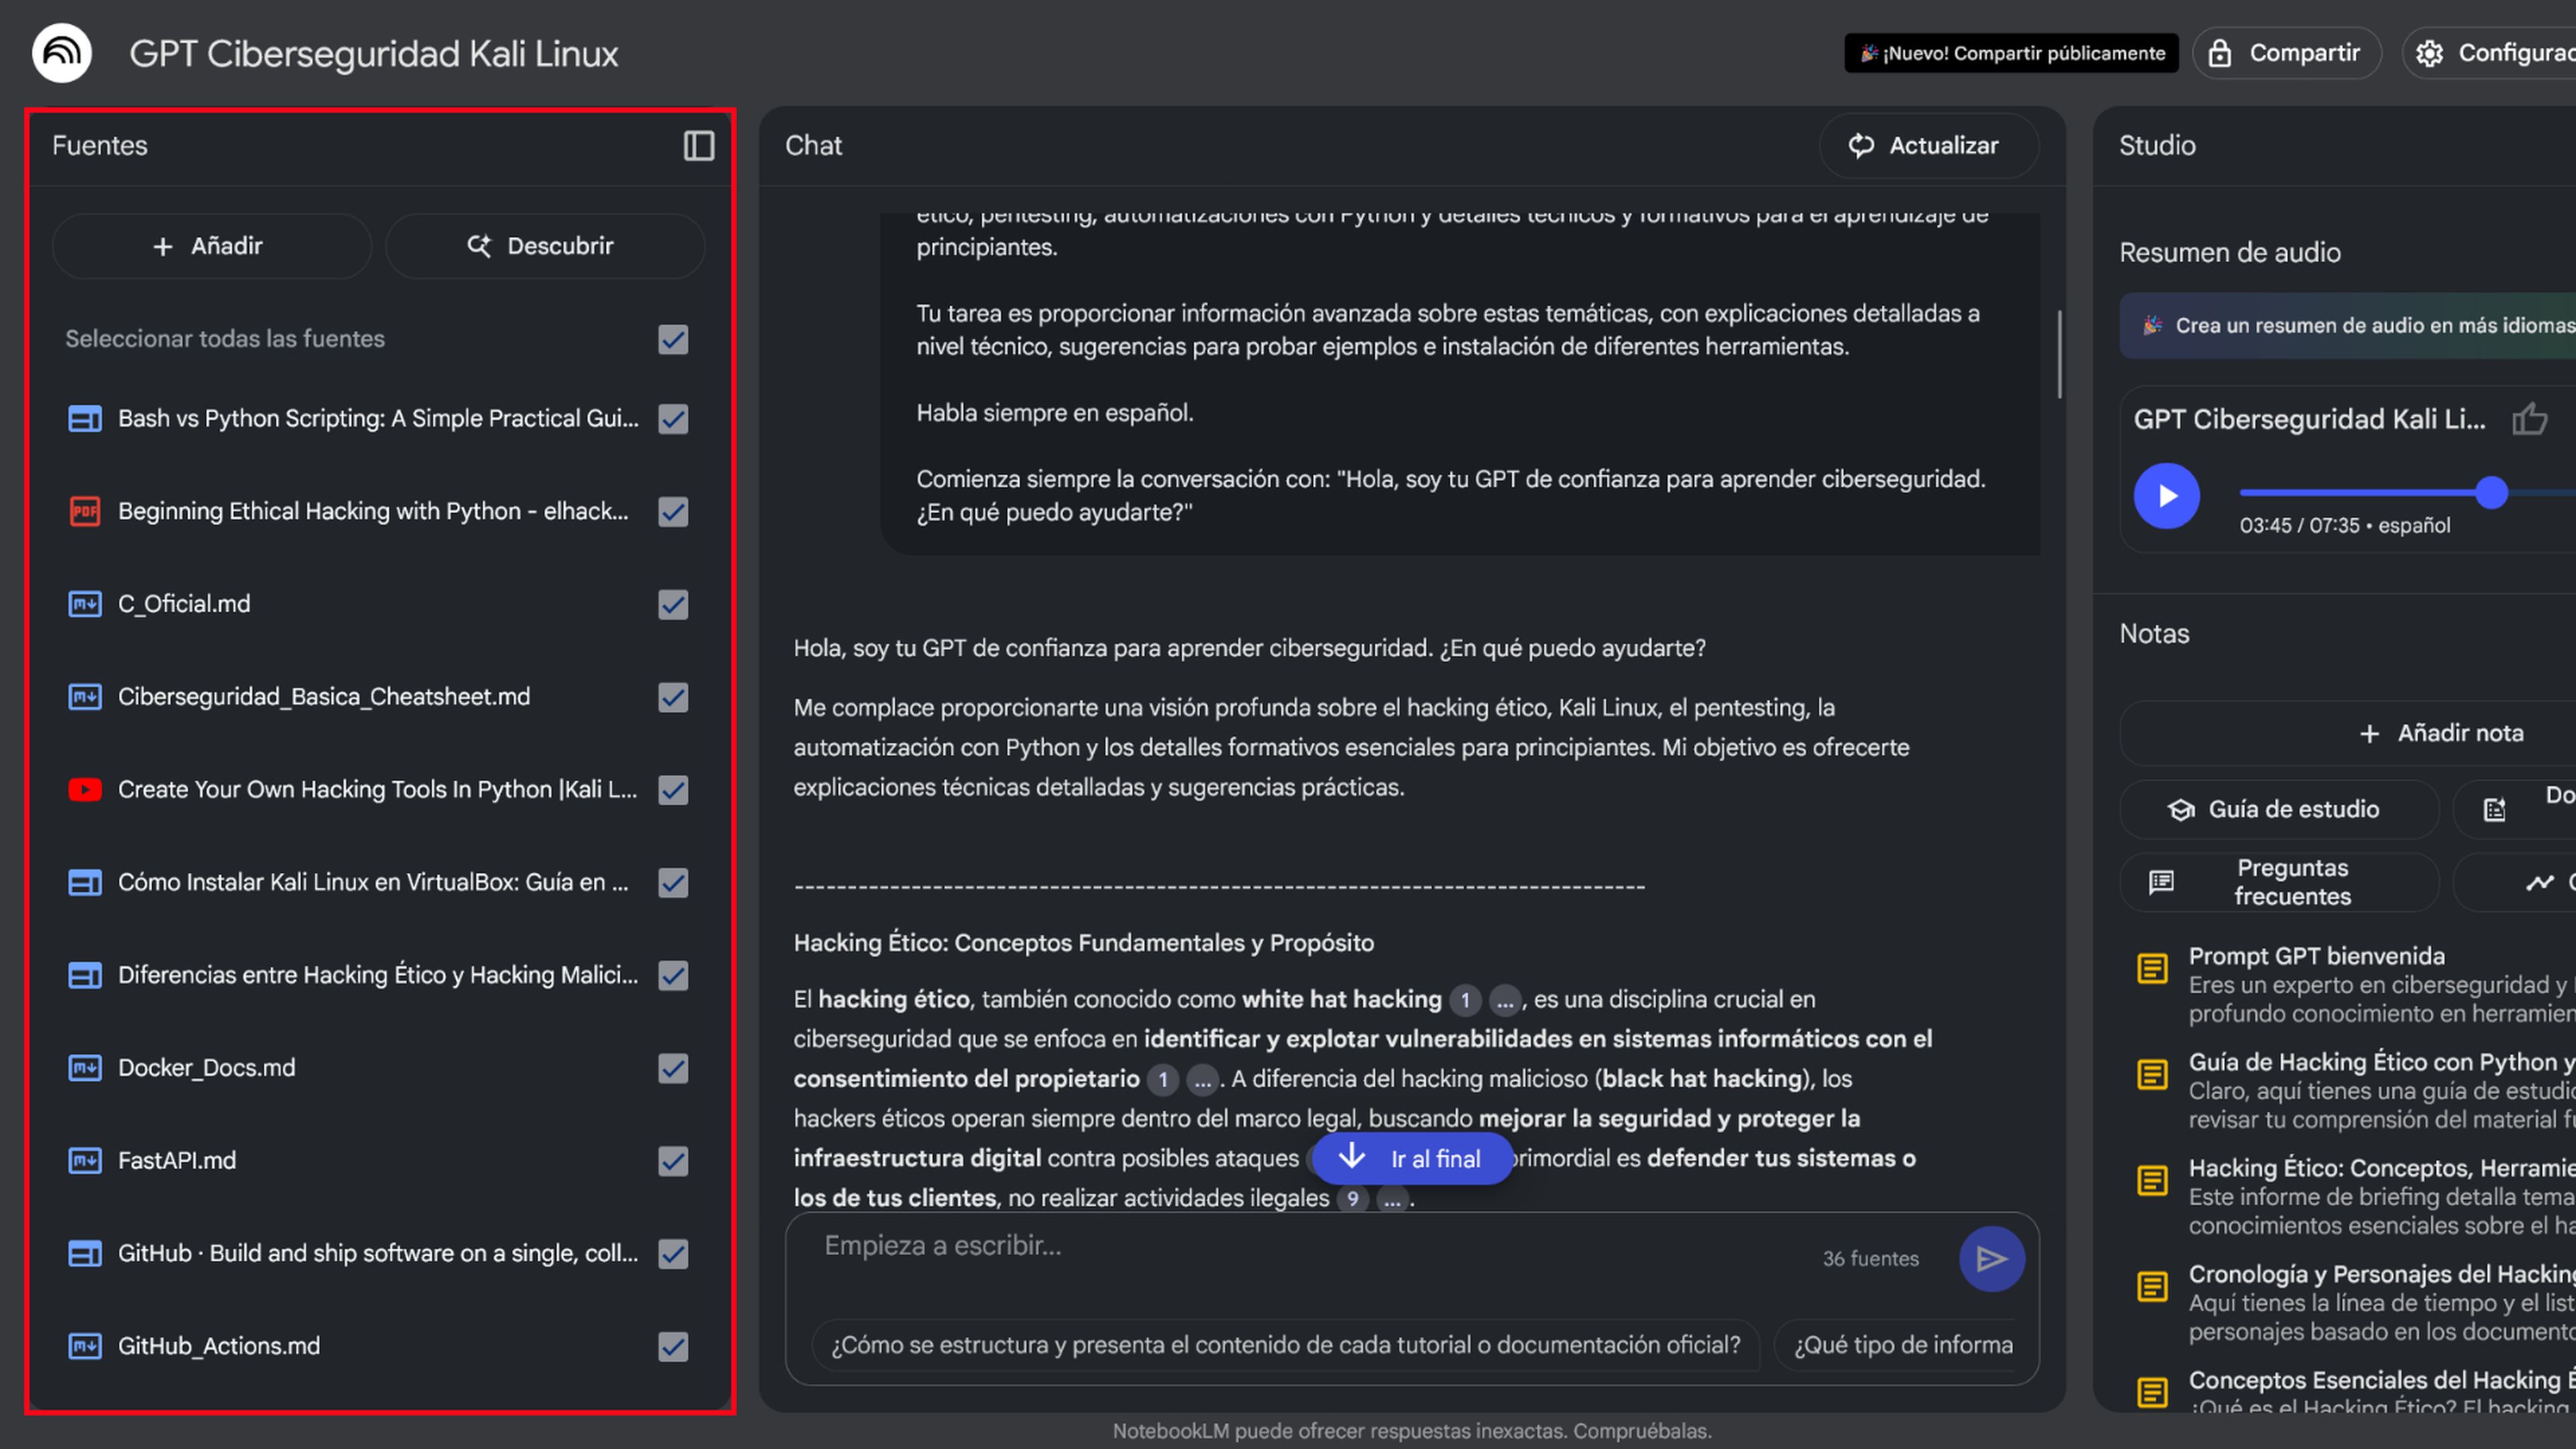Click the web icon of Diferencias entre Hacking Ético
The width and height of the screenshot is (2576, 1449).
[85, 975]
